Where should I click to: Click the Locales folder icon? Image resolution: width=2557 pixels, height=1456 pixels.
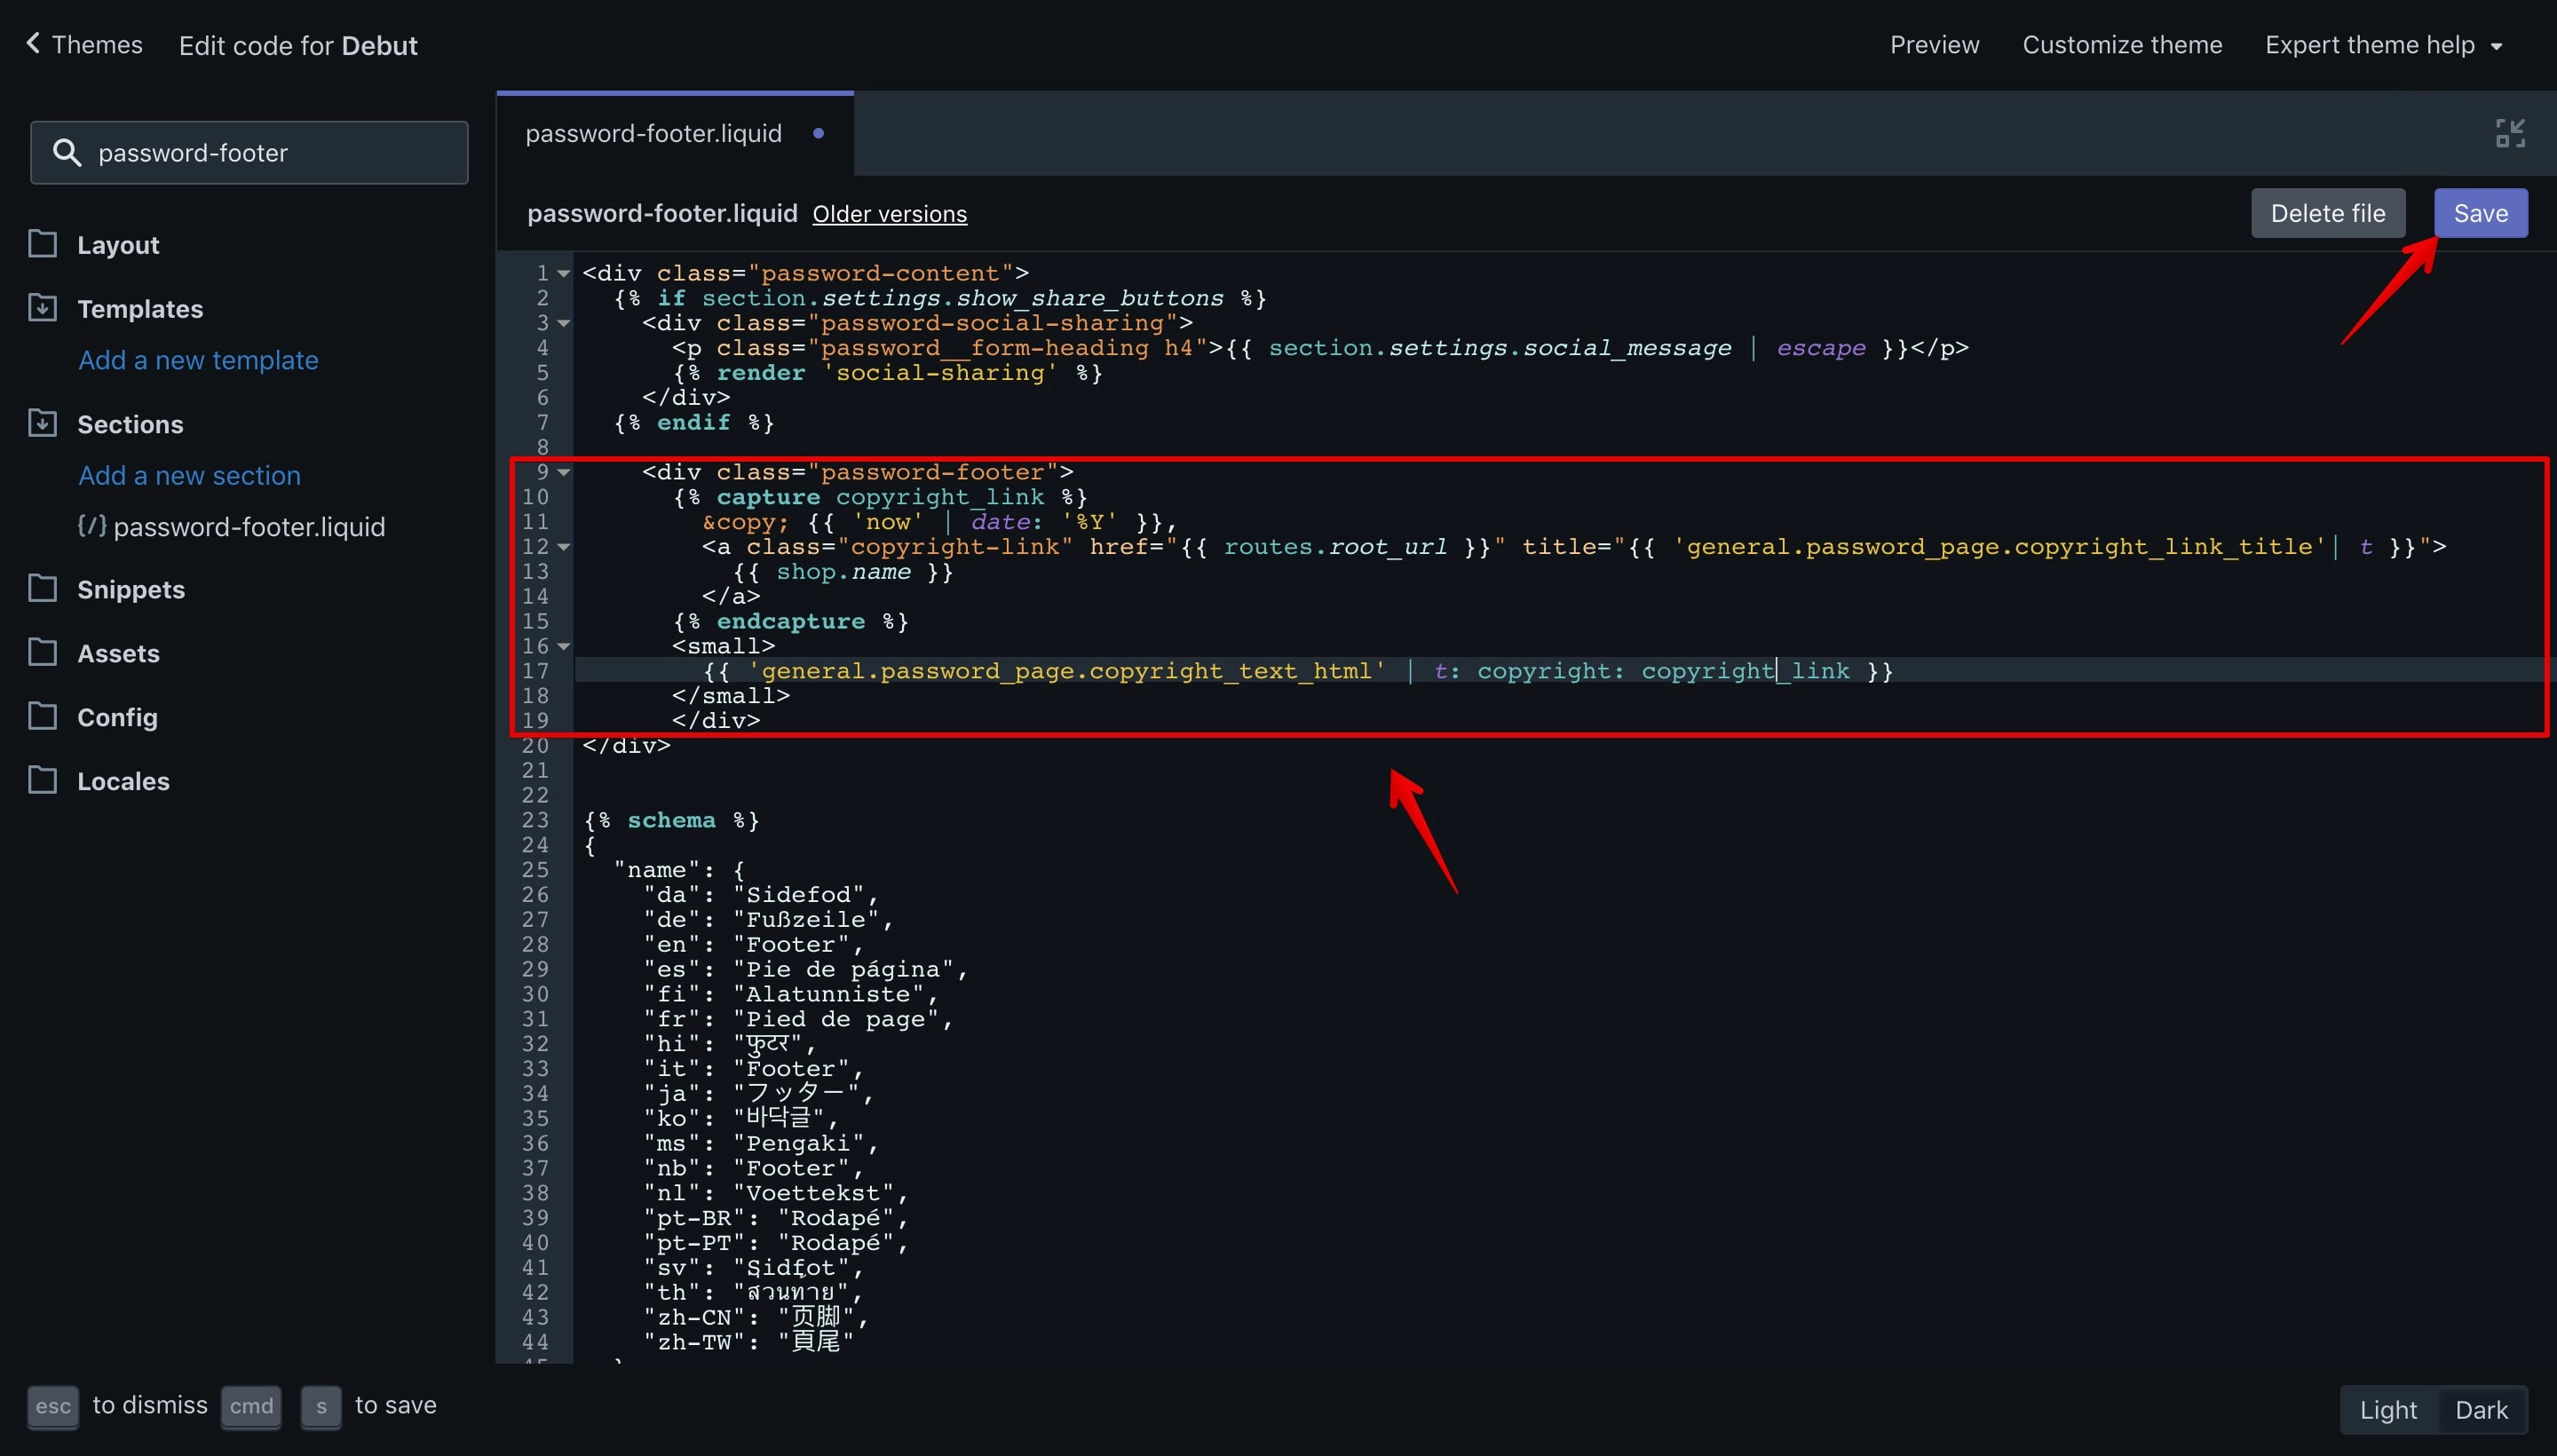42,780
